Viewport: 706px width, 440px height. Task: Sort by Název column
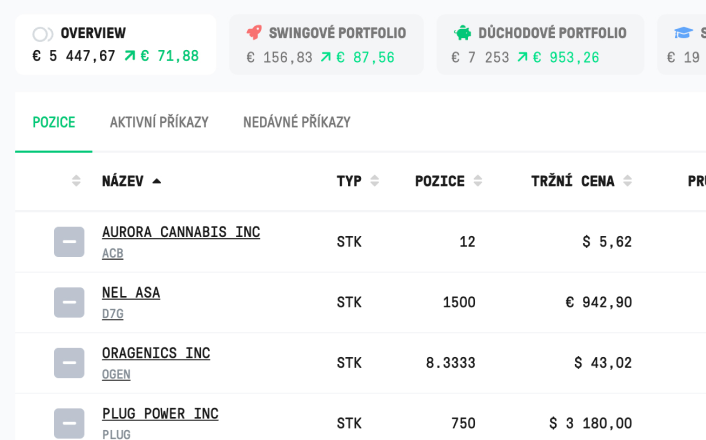tap(131, 181)
